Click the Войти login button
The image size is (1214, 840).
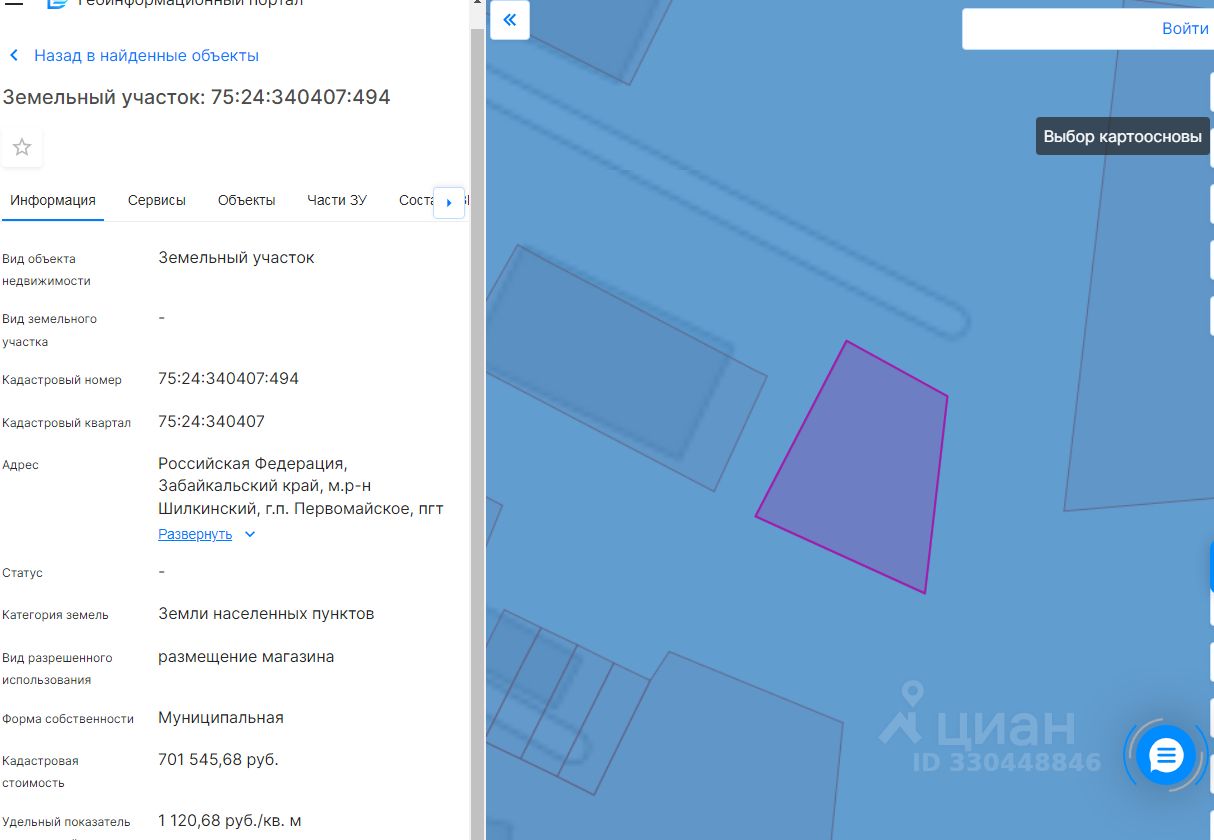pyautogui.click(x=1185, y=28)
